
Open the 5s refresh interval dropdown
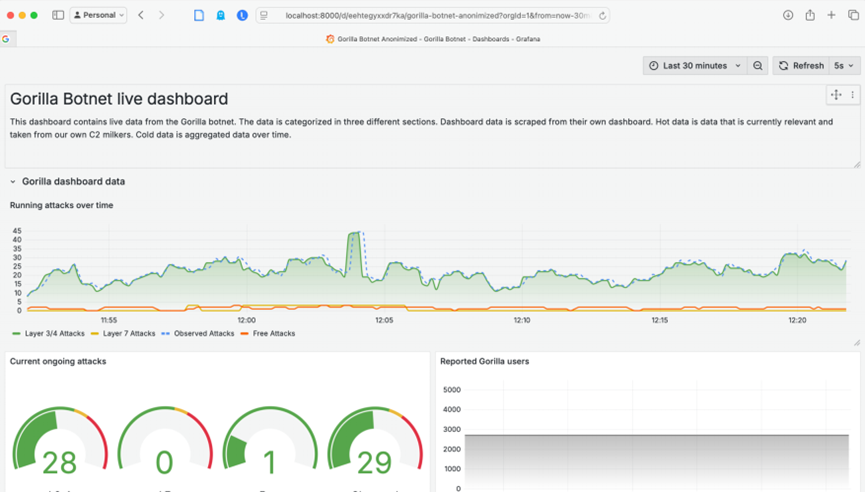point(845,66)
